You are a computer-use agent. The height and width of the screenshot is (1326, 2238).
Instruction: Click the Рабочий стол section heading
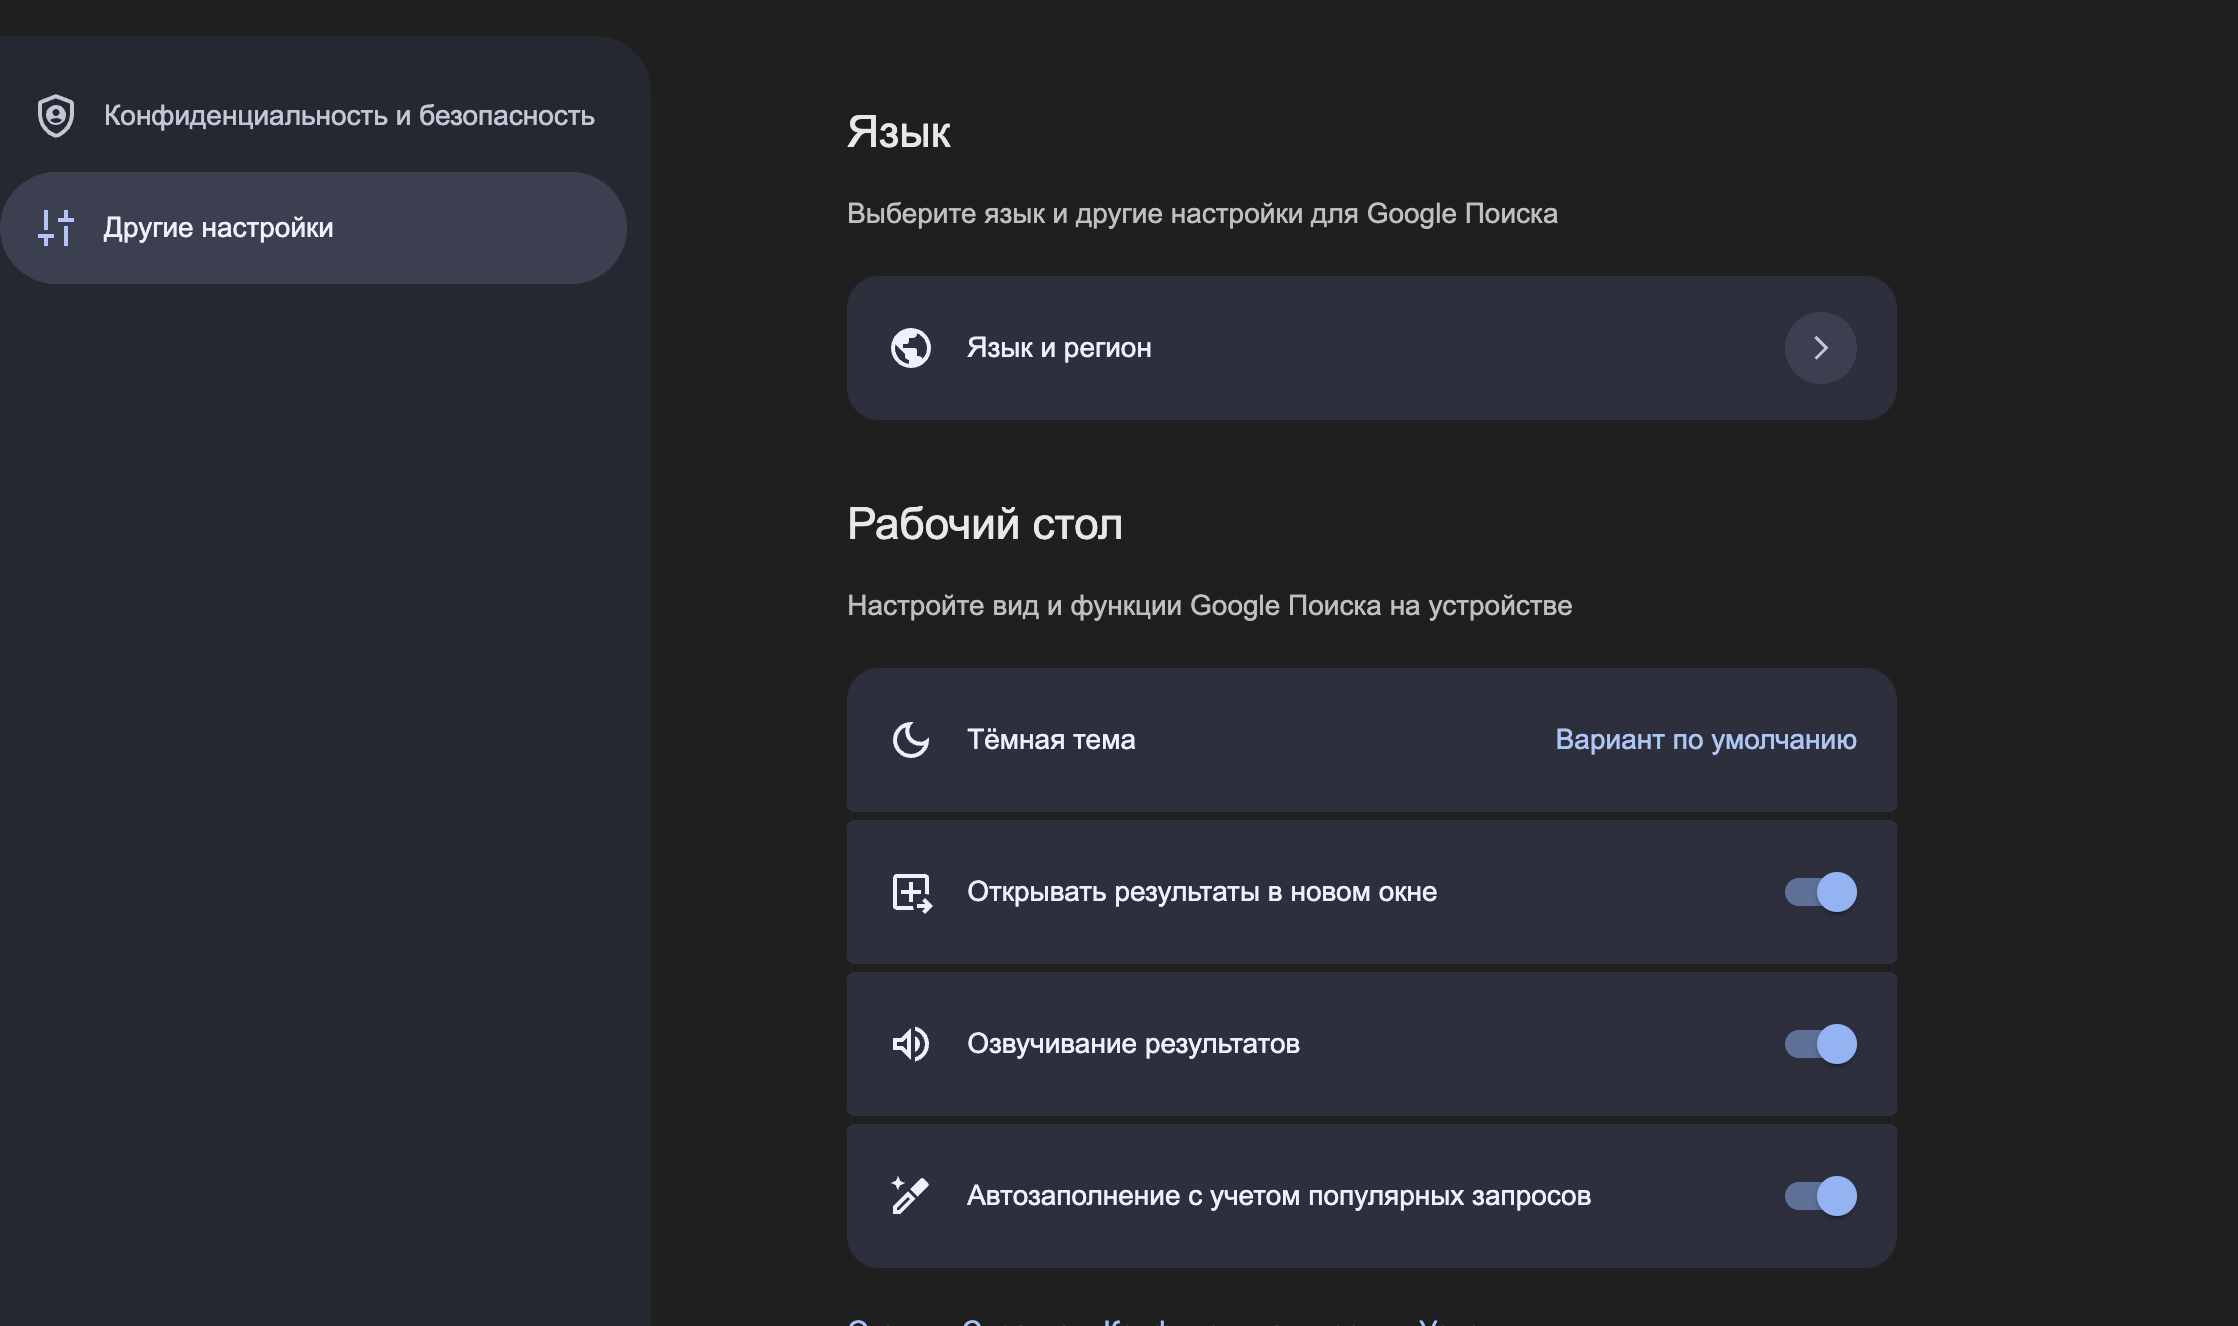pyautogui.click(x=984, y=524)
